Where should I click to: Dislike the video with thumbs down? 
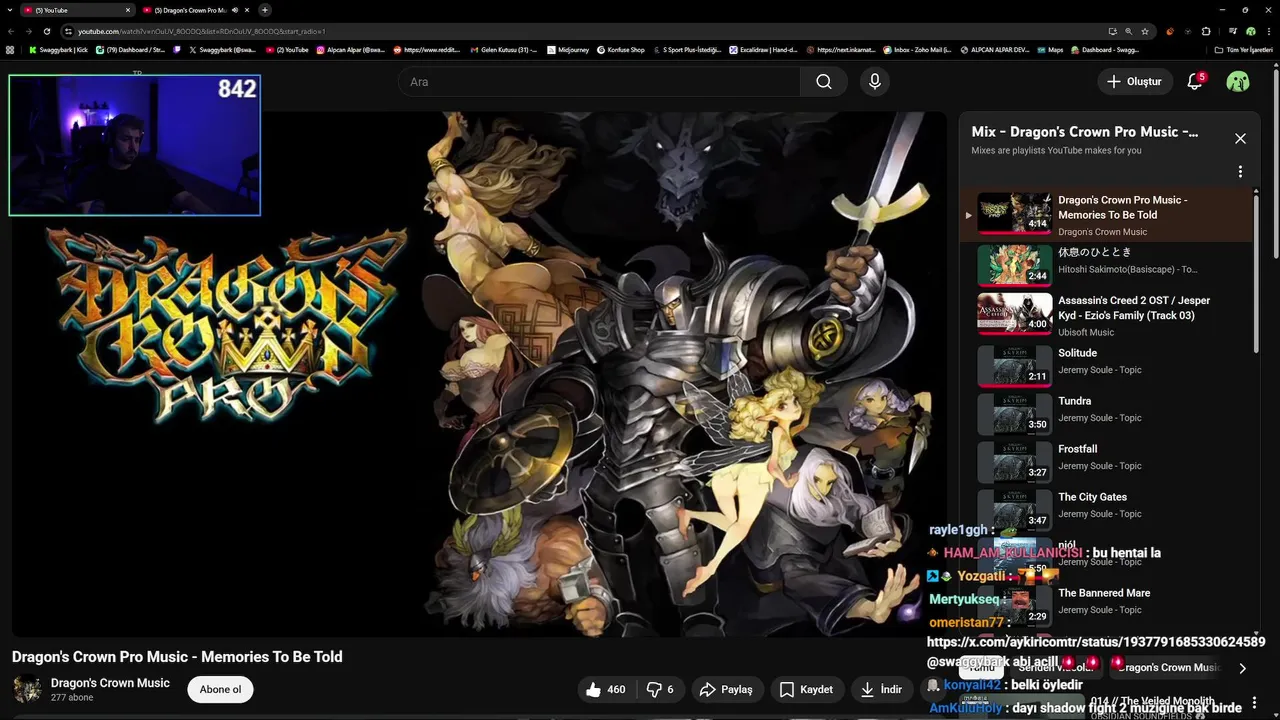tap(660, 689)
